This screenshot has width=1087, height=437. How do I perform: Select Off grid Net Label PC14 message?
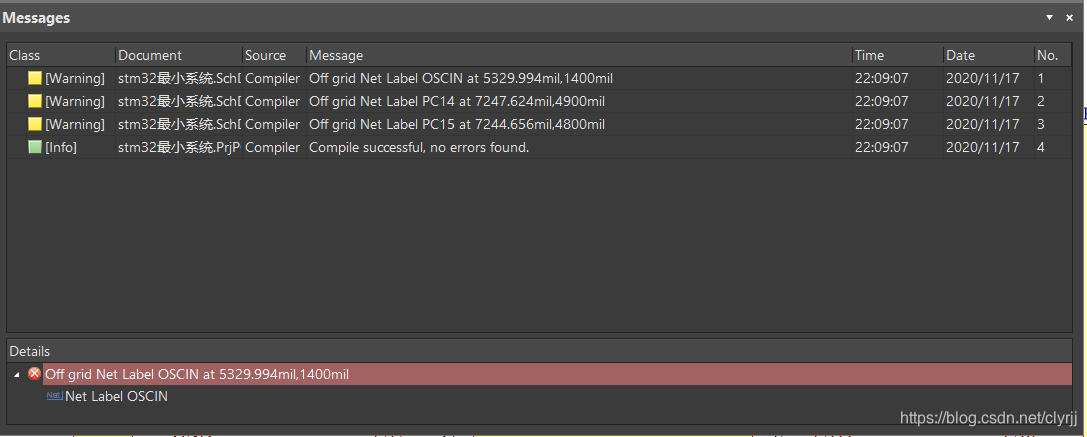click(456, 101)
